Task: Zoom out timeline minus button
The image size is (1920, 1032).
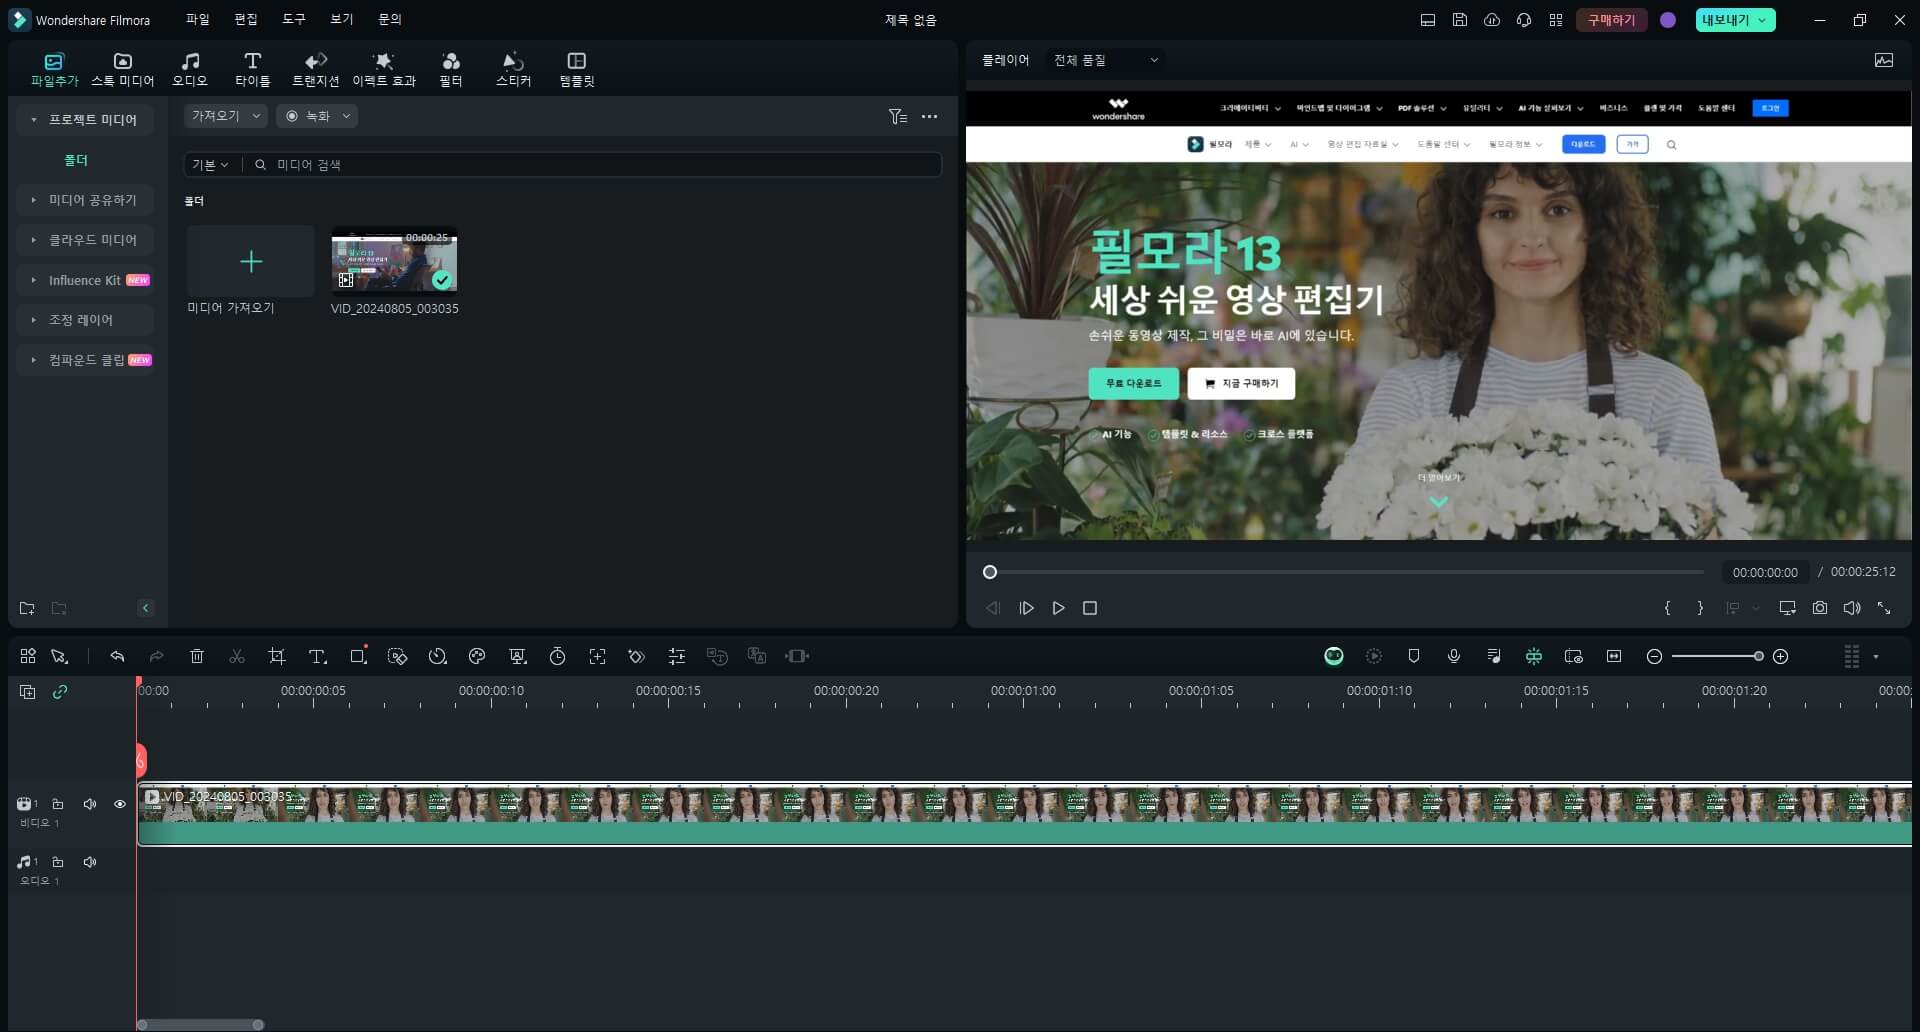Action: coord(1654,656)
